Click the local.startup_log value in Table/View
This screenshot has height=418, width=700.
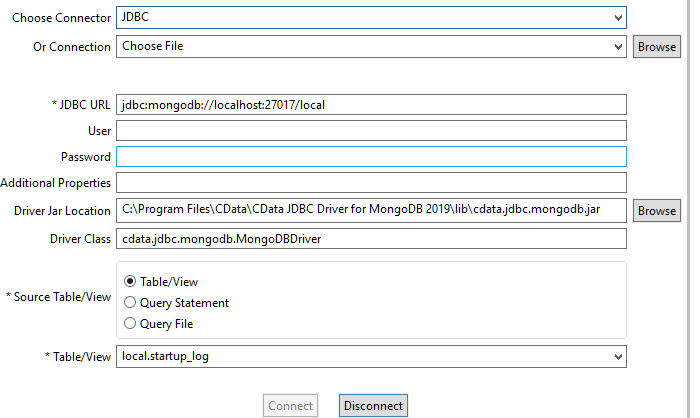165,356
